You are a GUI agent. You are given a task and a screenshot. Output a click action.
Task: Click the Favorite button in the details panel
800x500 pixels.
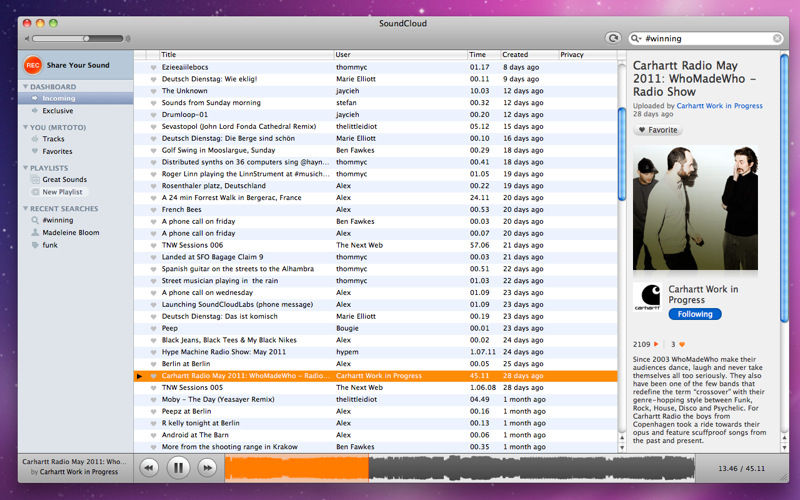pyautogui.click(x=658, y=130)
